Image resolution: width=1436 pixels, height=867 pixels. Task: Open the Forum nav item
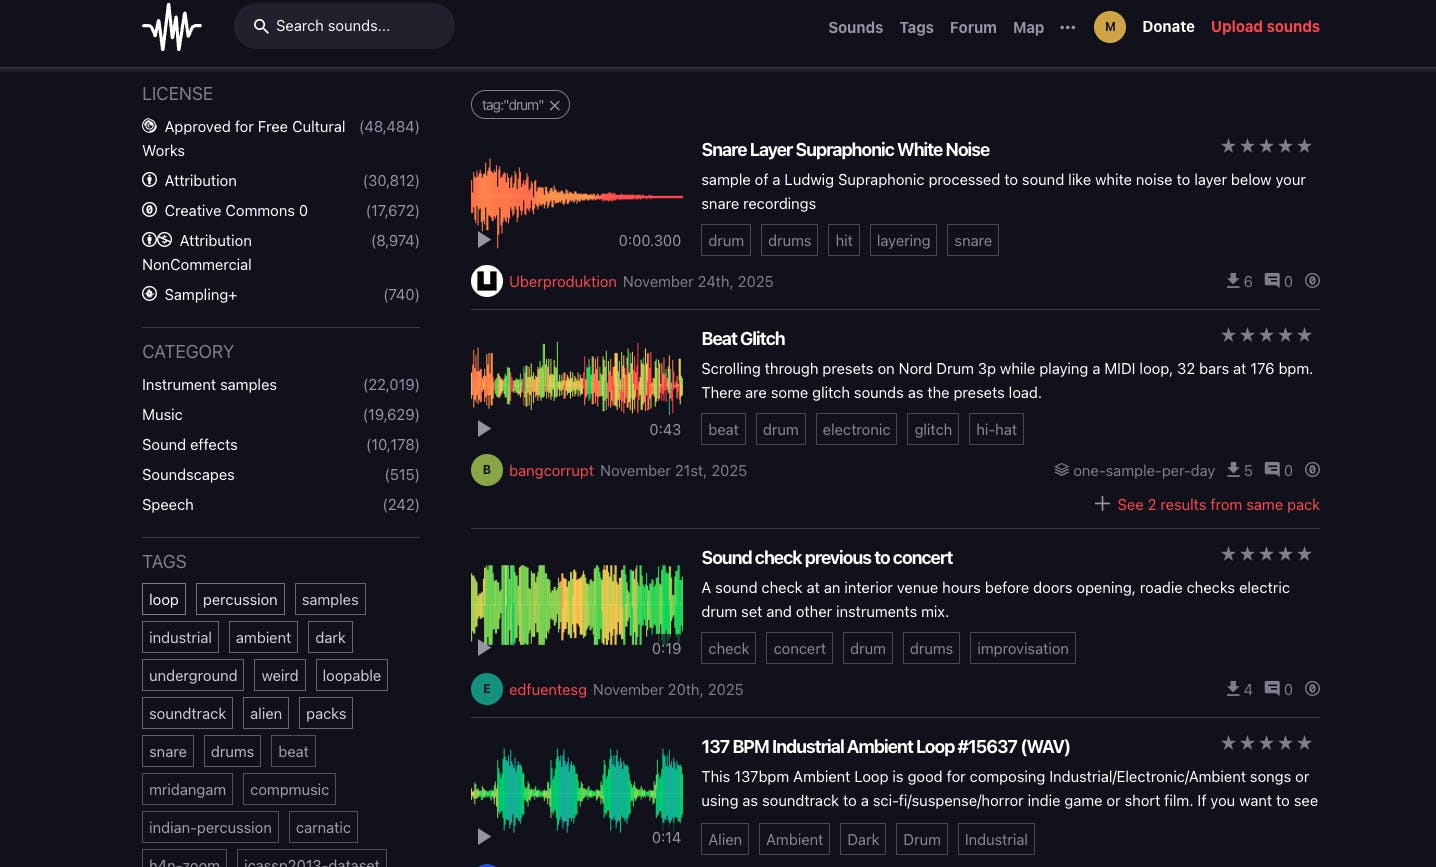pos(972,27)
